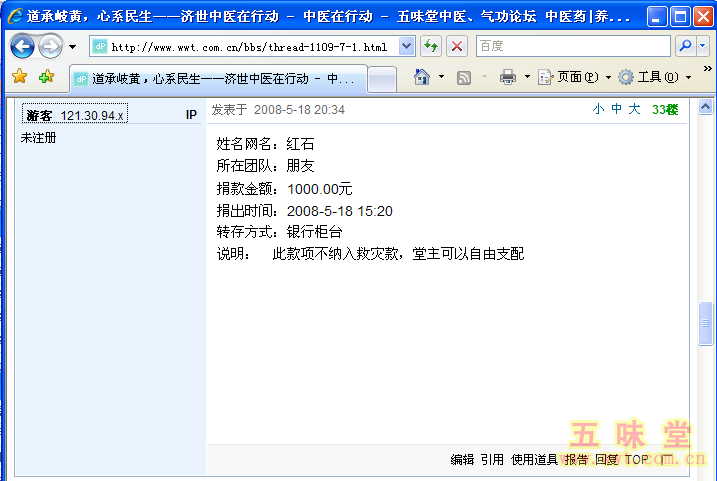Click the 编辑 (Edit) link

coord(462,460)
